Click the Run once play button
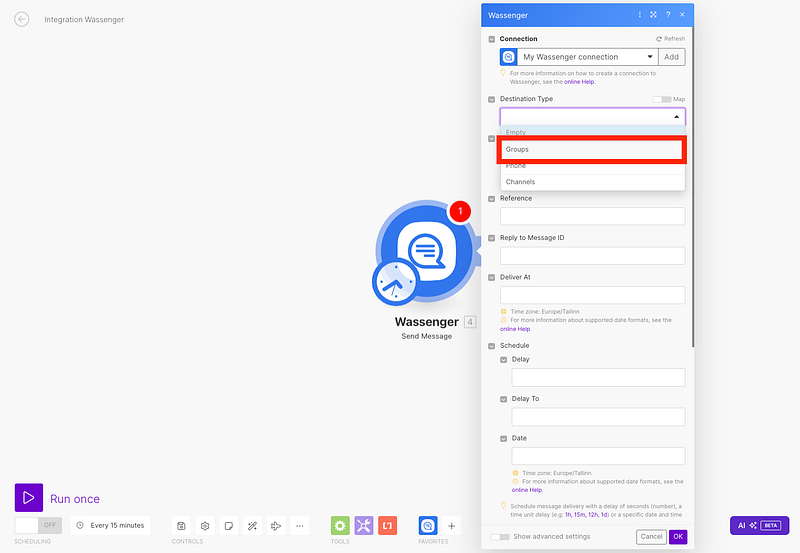Viewport: 800px width, 553px height. point(29,497)
